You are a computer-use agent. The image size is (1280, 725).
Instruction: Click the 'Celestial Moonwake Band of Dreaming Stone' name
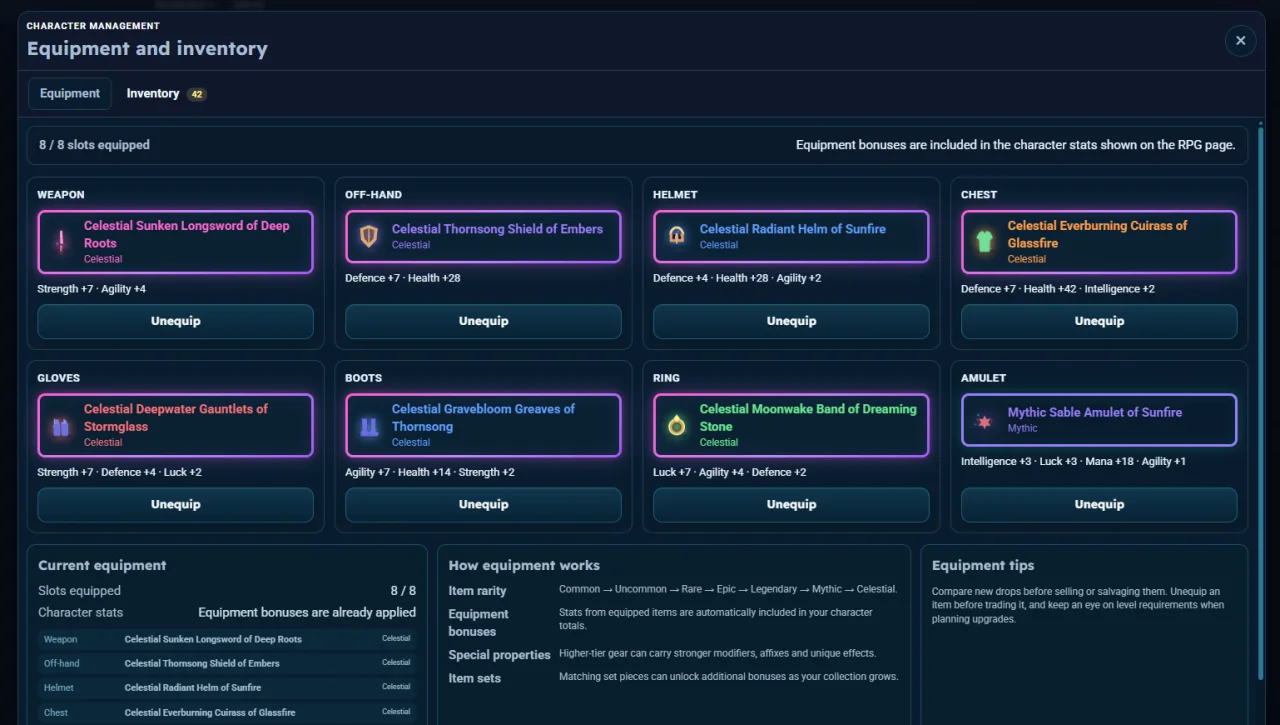[808, 418]
